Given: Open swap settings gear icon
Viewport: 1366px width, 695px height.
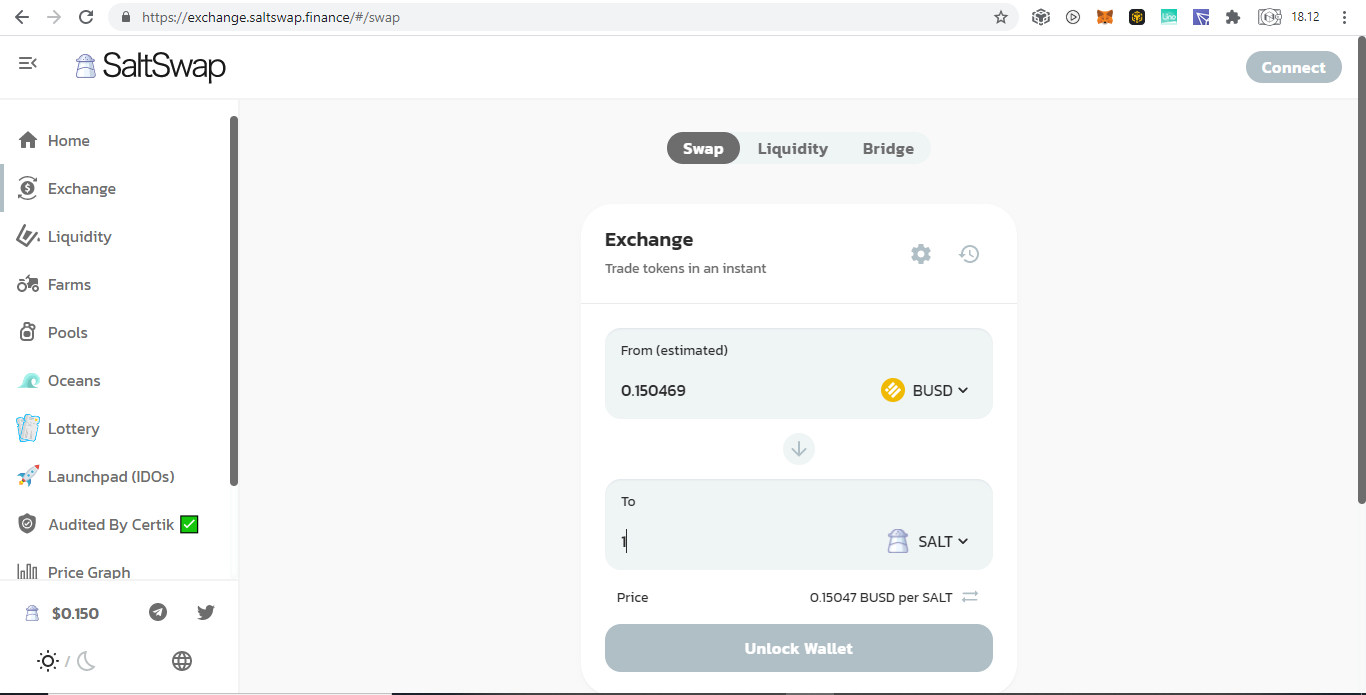Looking at the screenshot, I should [921, 254].
